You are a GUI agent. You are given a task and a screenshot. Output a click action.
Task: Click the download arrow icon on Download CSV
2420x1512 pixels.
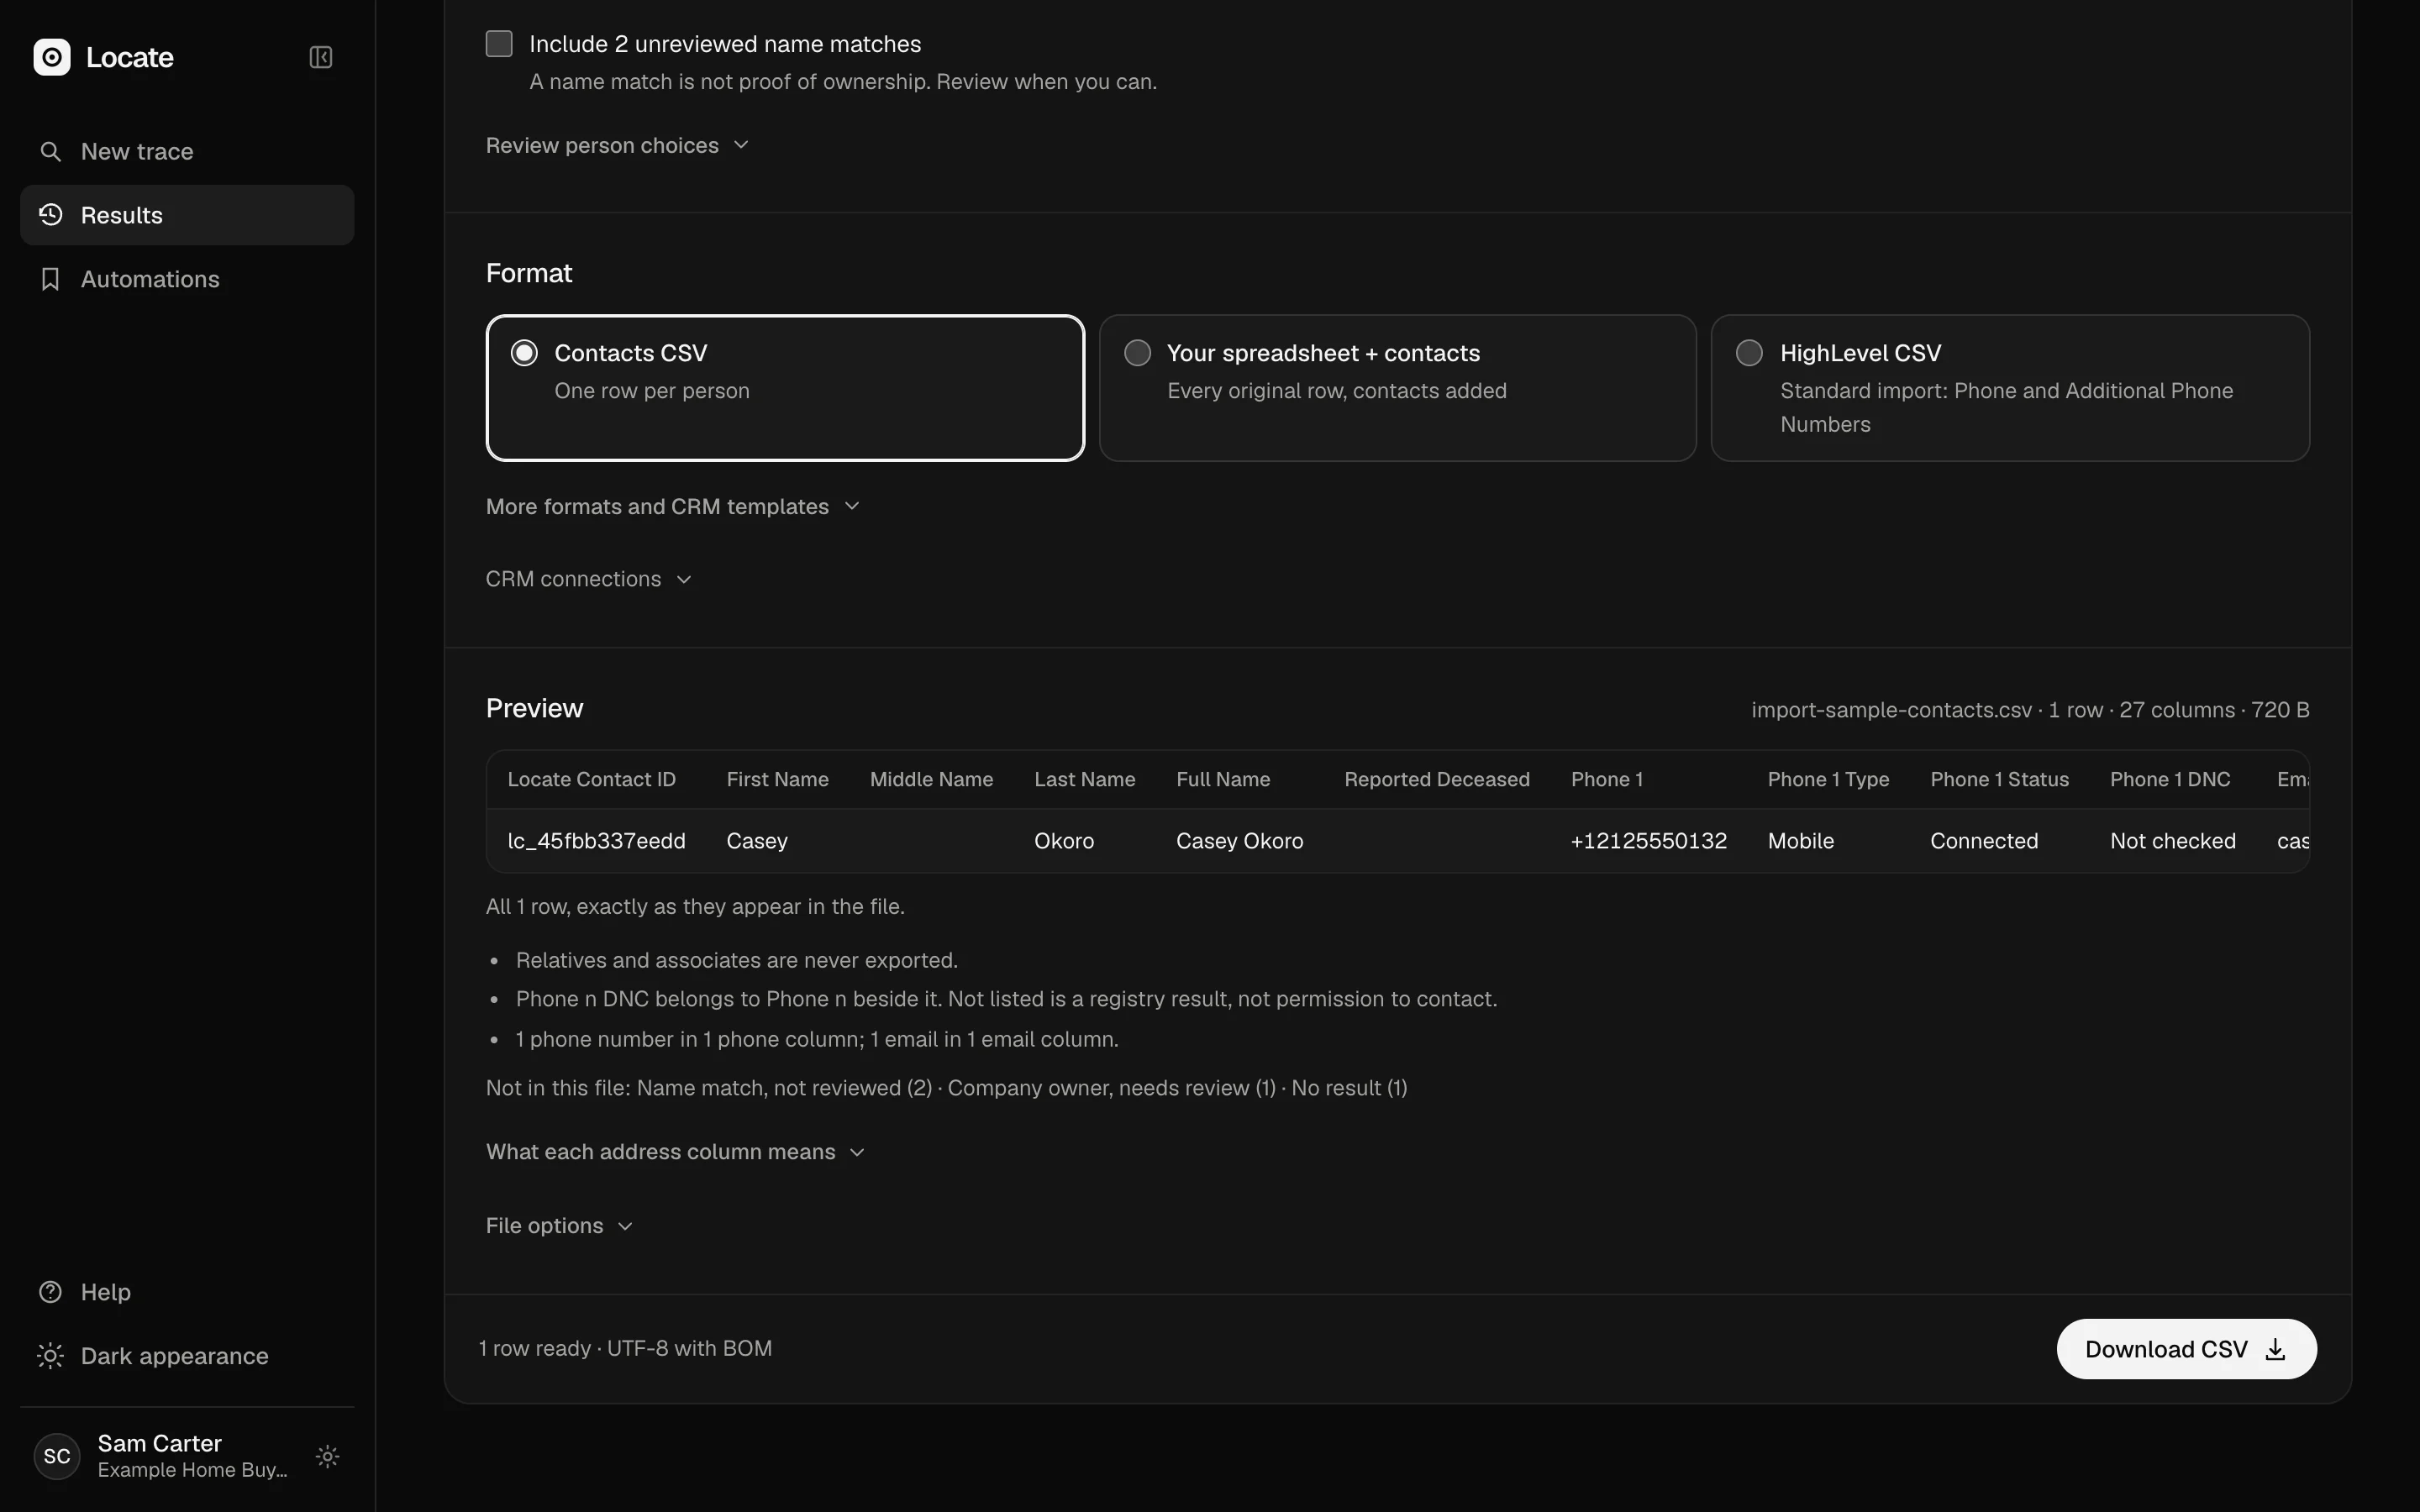pos(2275,1349)
